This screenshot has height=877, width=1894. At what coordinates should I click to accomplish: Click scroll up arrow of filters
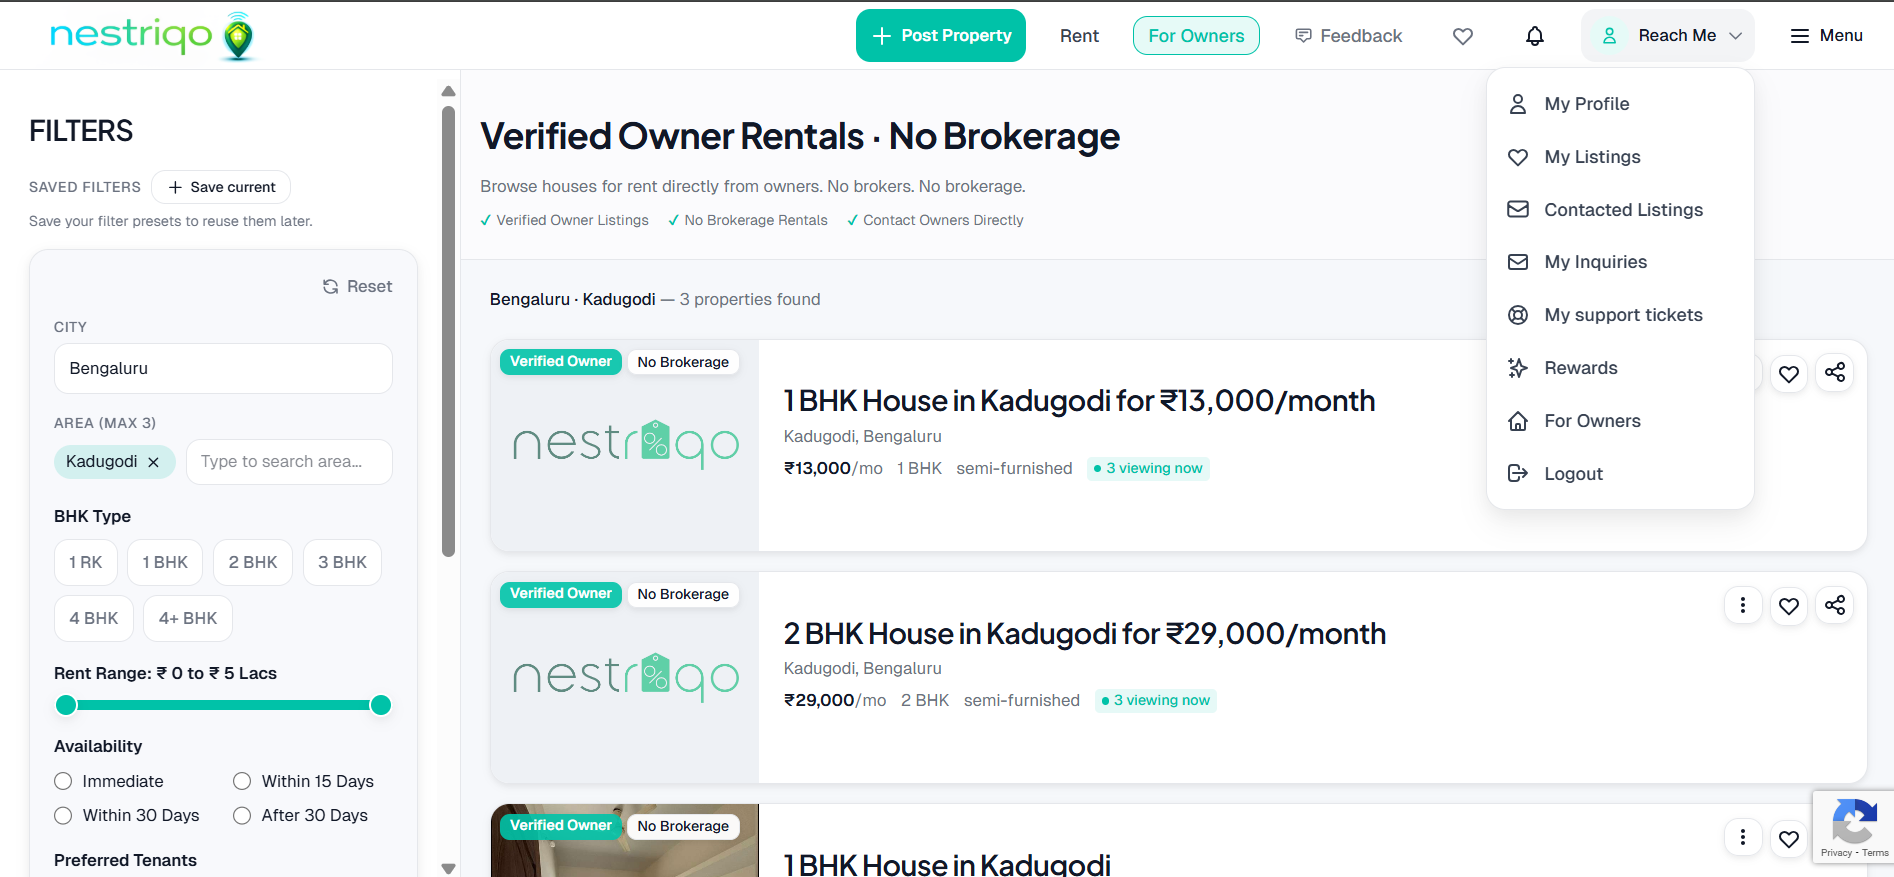pos(449,91)
